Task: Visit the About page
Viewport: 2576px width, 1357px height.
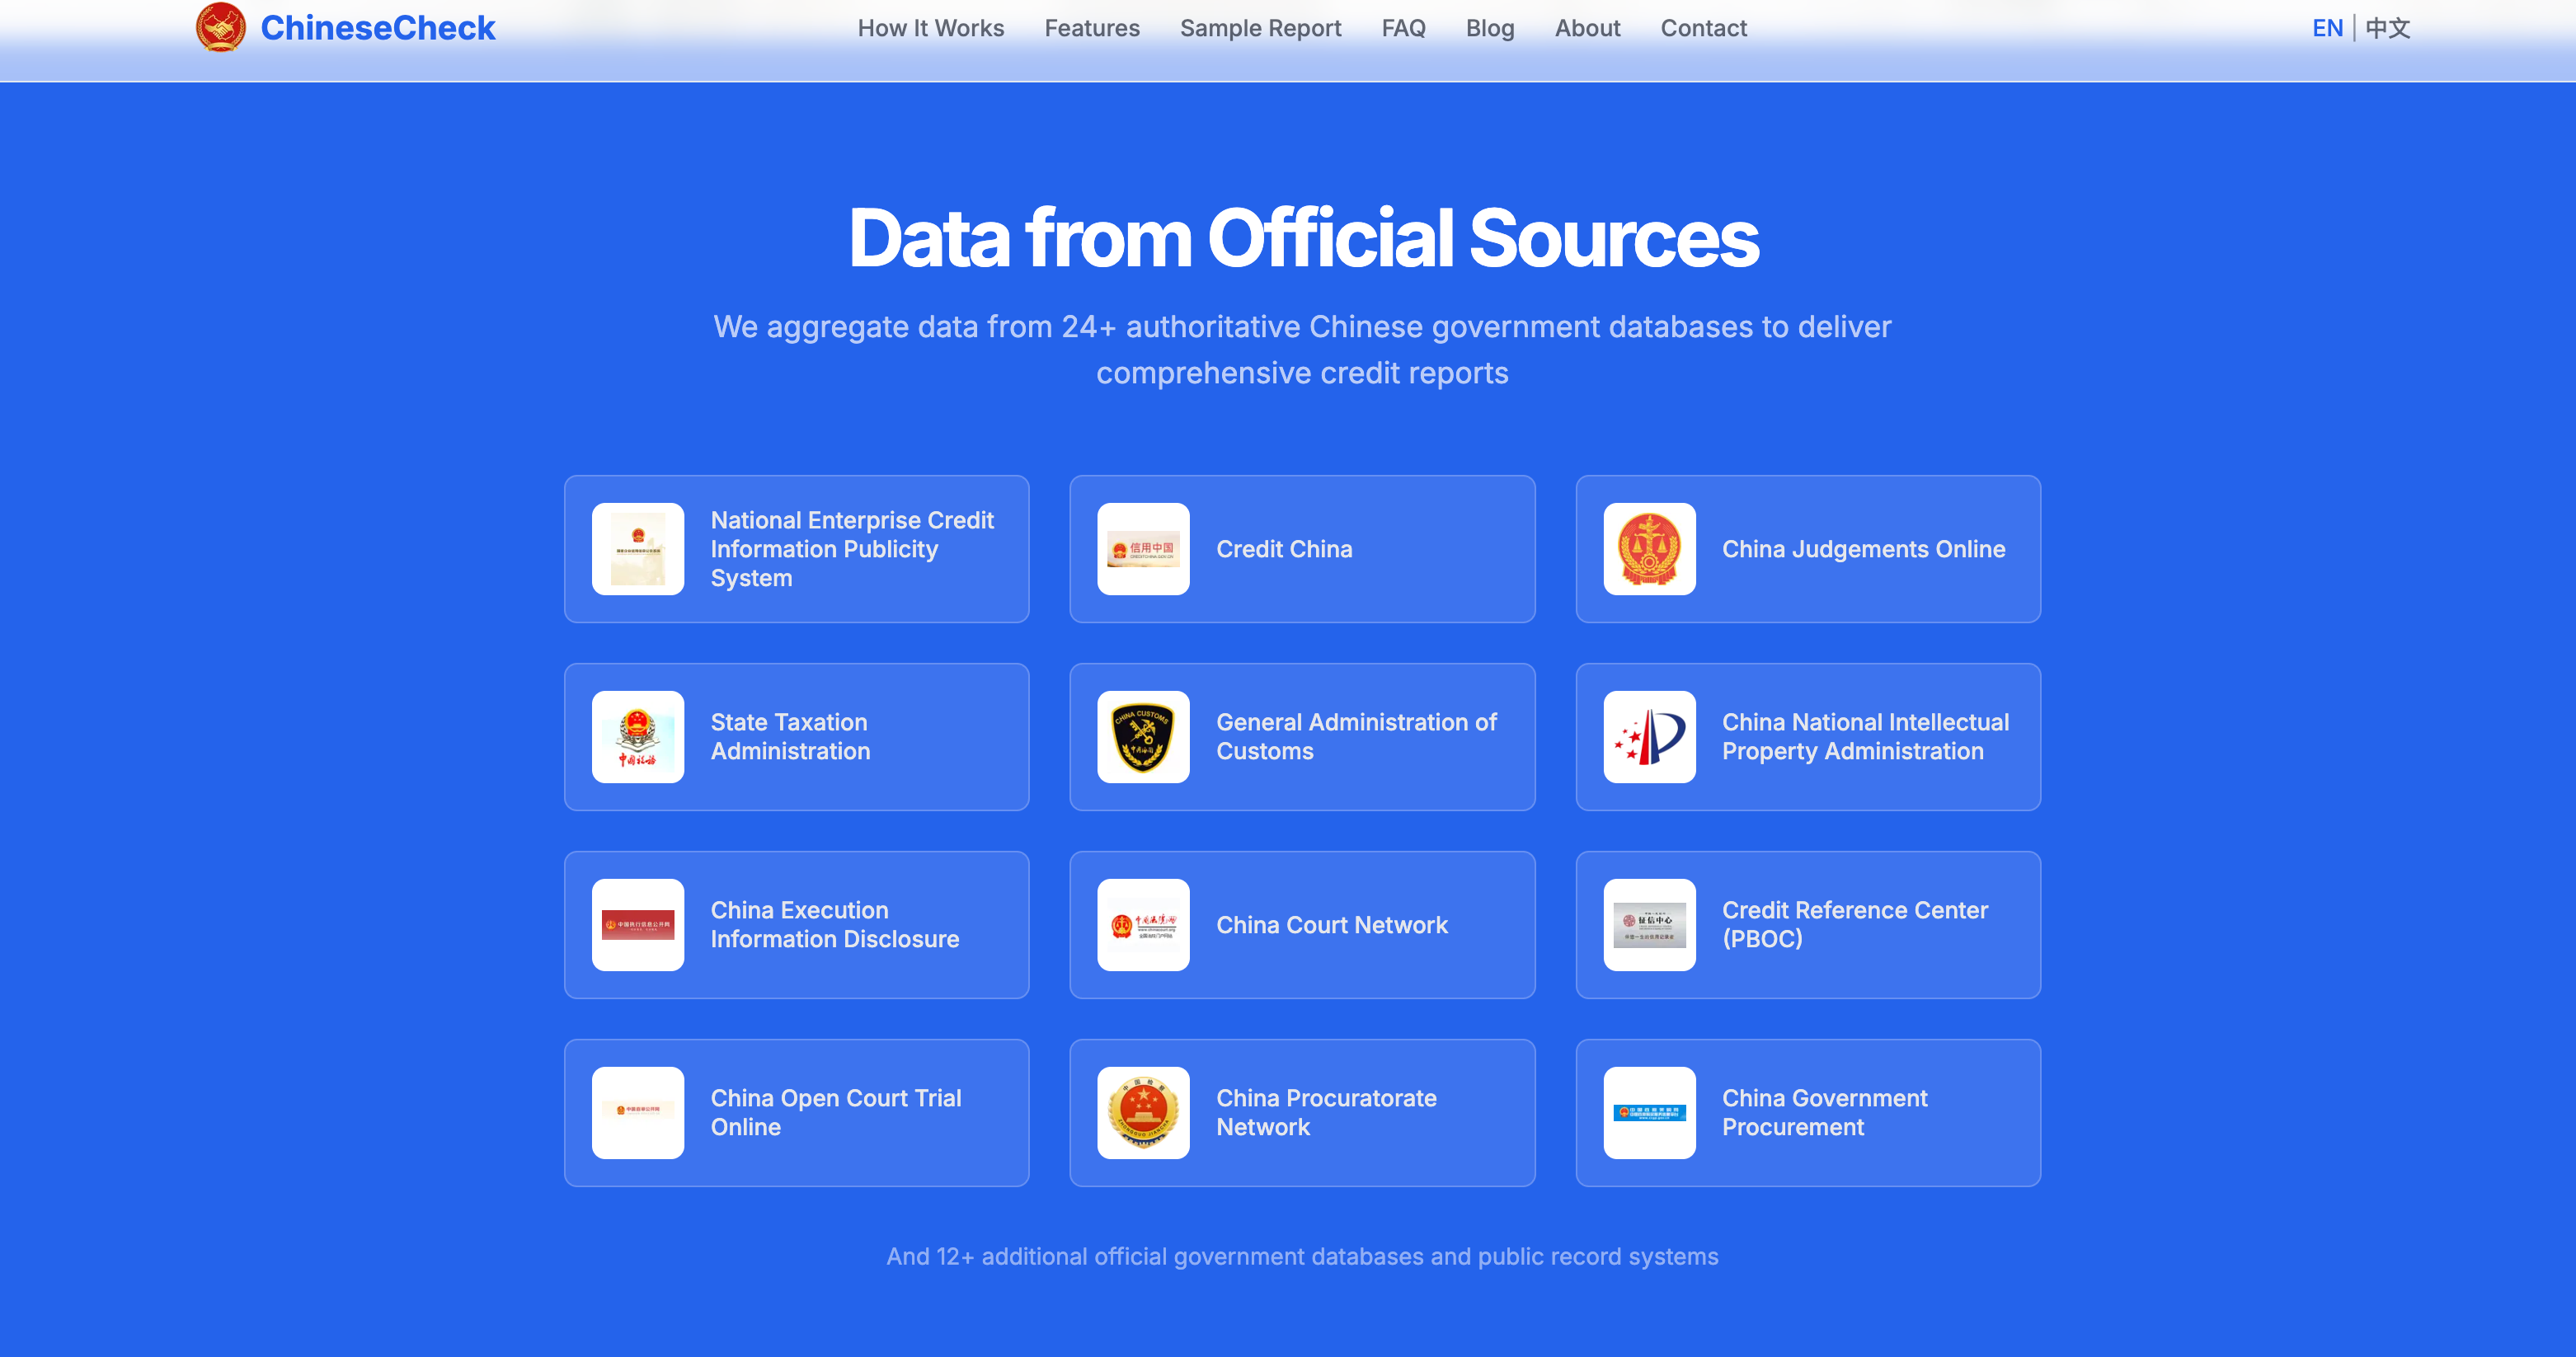Action: [1588, 28]
